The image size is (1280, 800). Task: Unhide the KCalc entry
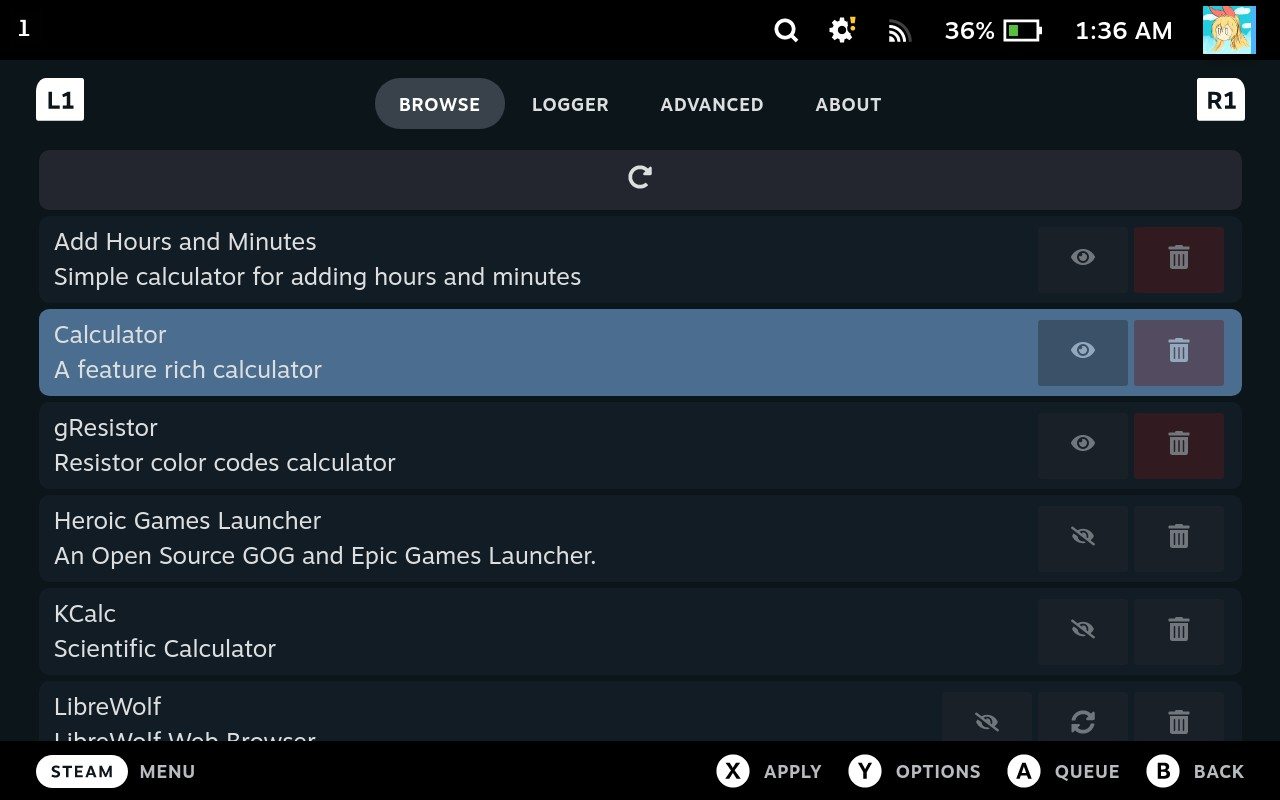[1083, 632]
